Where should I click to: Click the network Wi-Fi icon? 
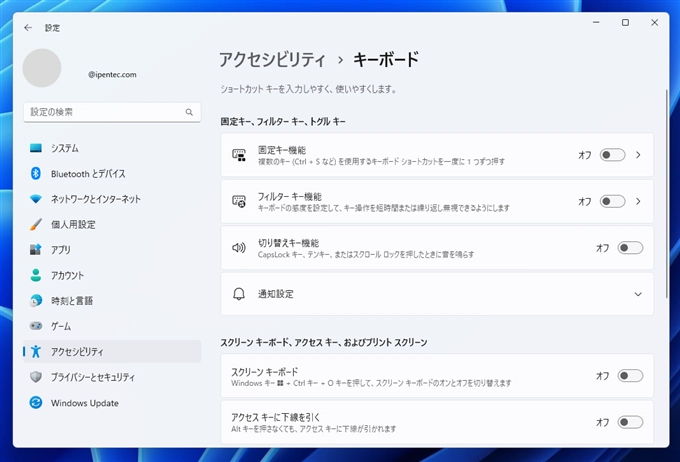pyautogui.click(x=36, y=199)
